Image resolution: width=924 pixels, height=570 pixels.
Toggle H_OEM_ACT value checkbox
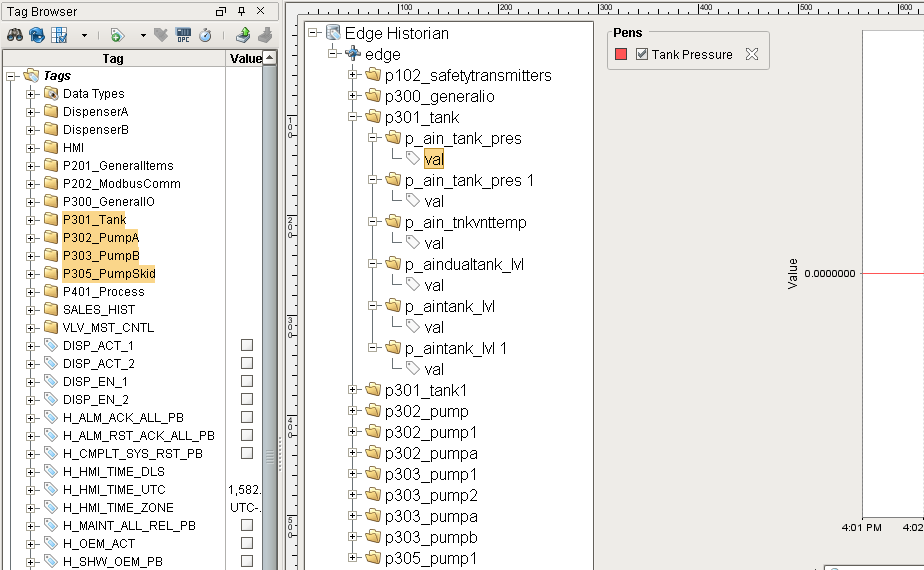tap(247, 543)
